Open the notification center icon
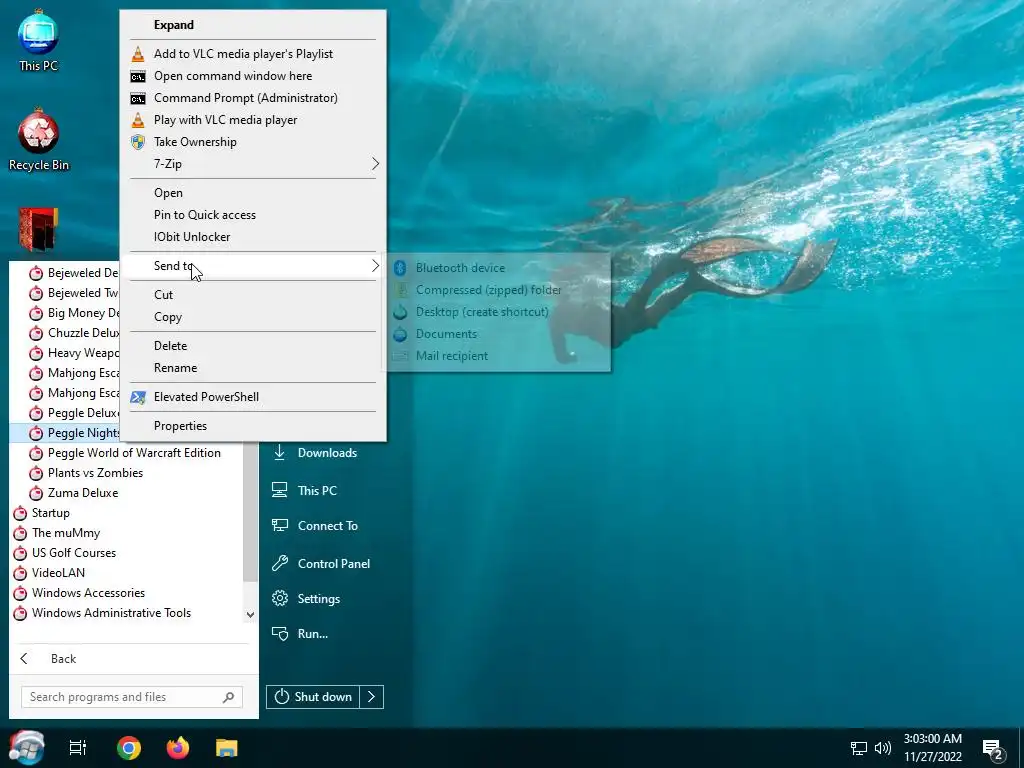The height and width of the screenshot is (768, 1024). 993,749
